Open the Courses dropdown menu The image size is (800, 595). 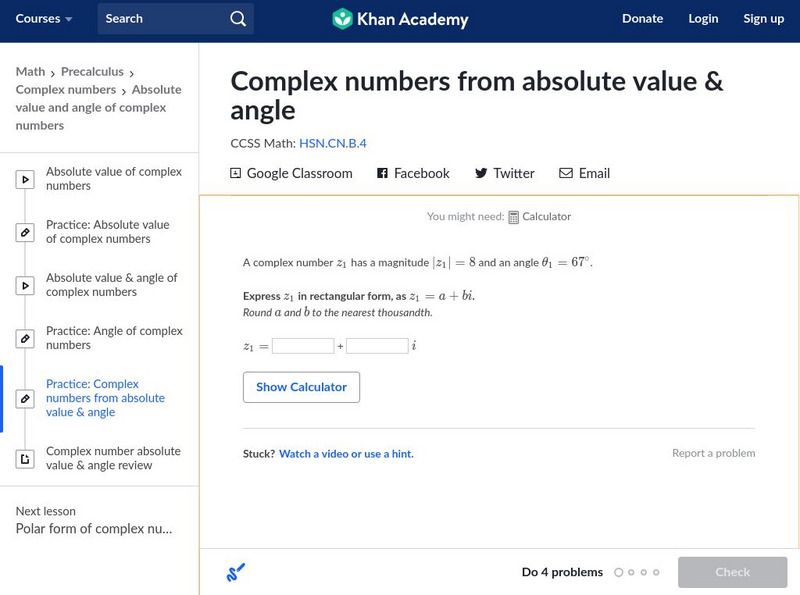tap(44, 19)
